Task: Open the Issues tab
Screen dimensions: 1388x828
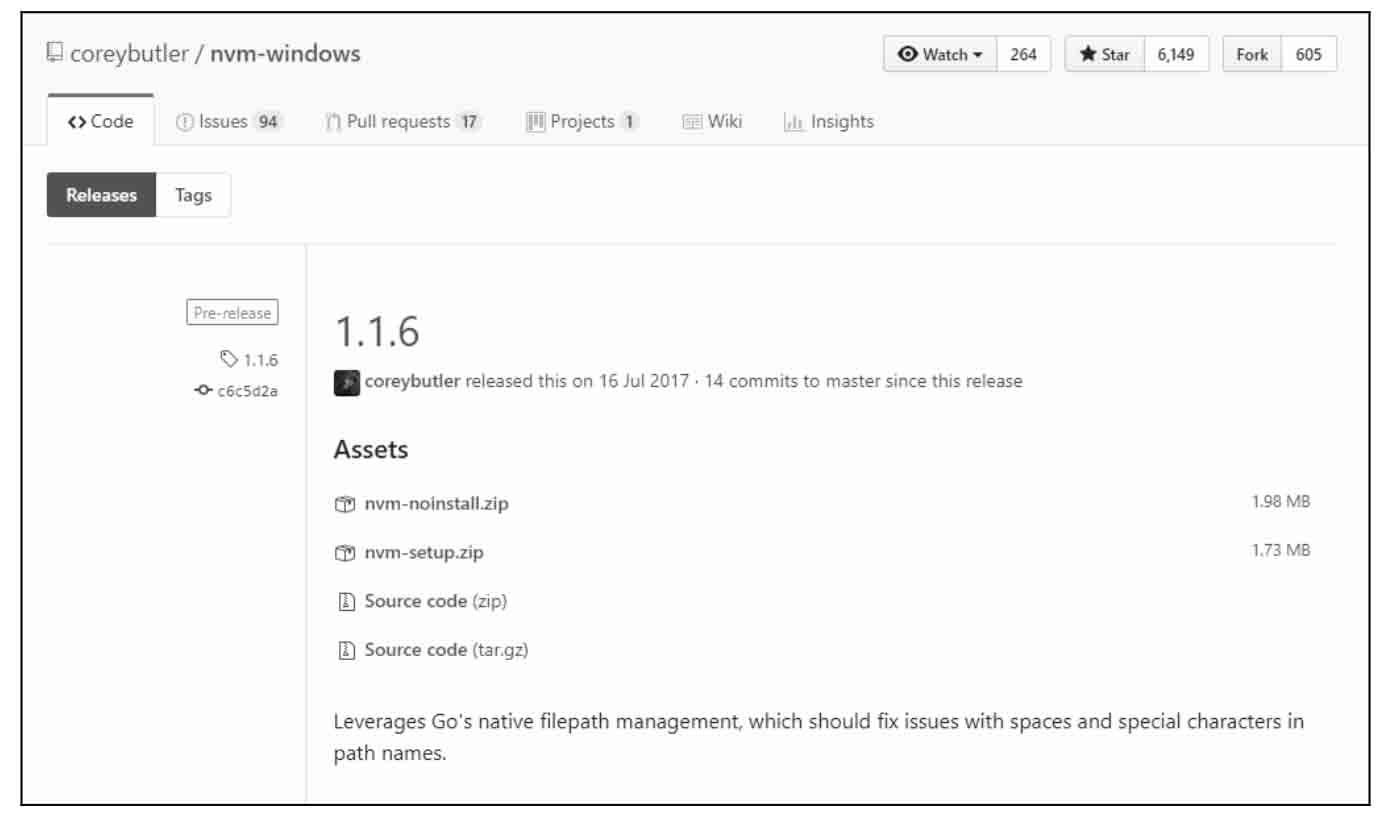Action: (229, 122)
